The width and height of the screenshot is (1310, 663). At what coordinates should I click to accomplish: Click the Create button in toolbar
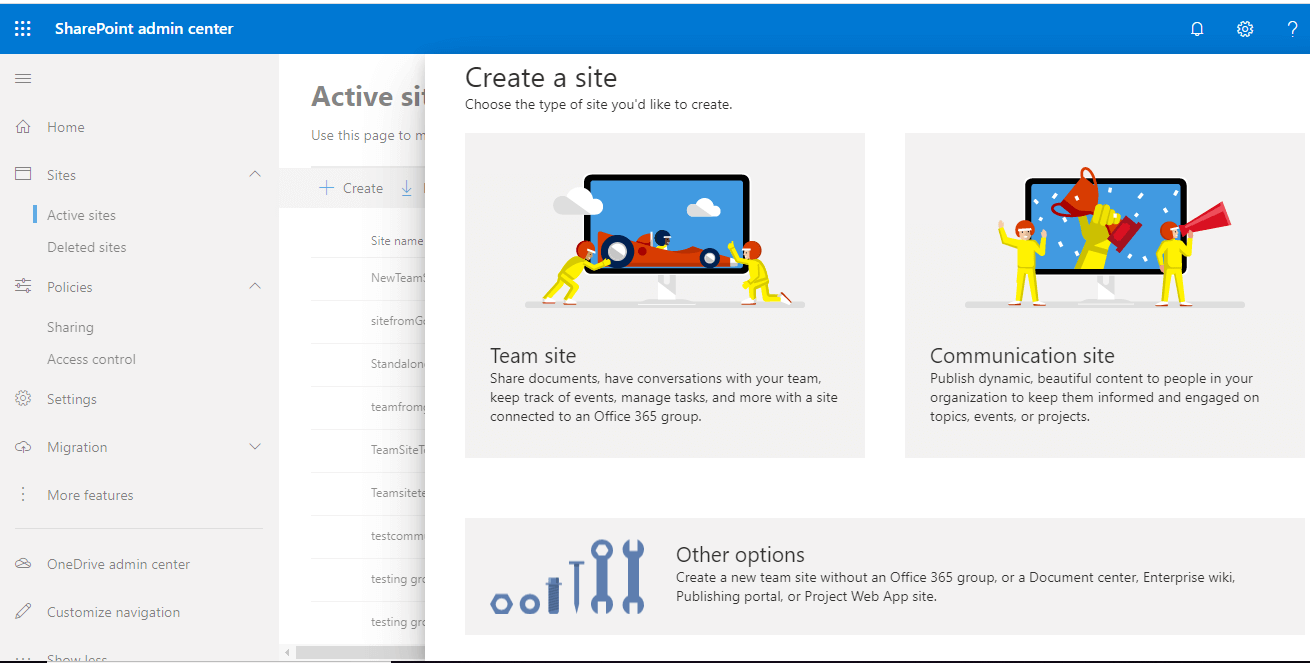(x=351, y=188)
